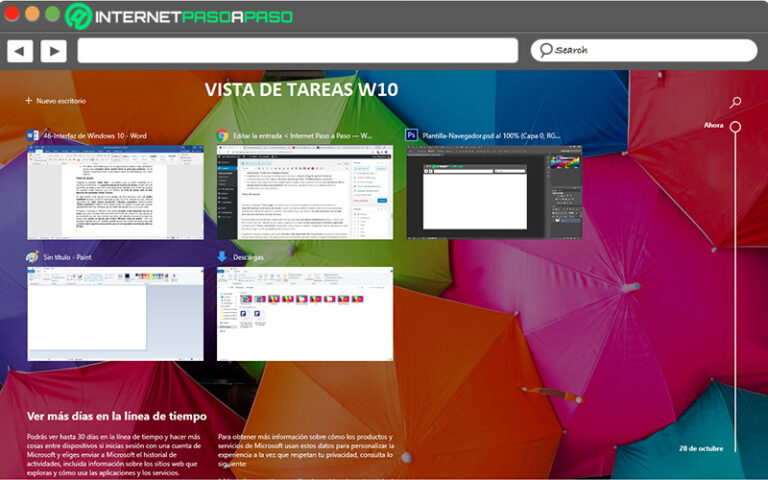Screen dimensions: 768x480
Task: Click the Word icon beside 46-Interfaz title
Action: [x=33, y=134]
